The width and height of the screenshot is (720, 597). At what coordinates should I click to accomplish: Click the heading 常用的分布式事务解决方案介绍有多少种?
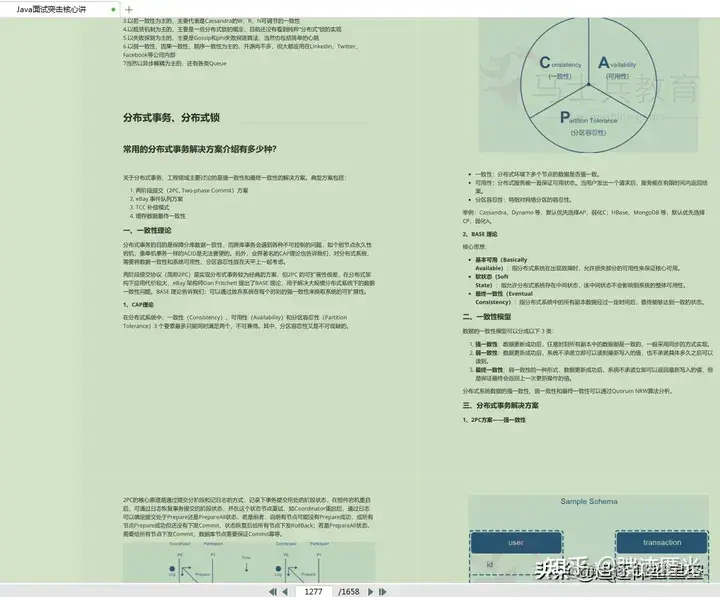click(199, 149)
